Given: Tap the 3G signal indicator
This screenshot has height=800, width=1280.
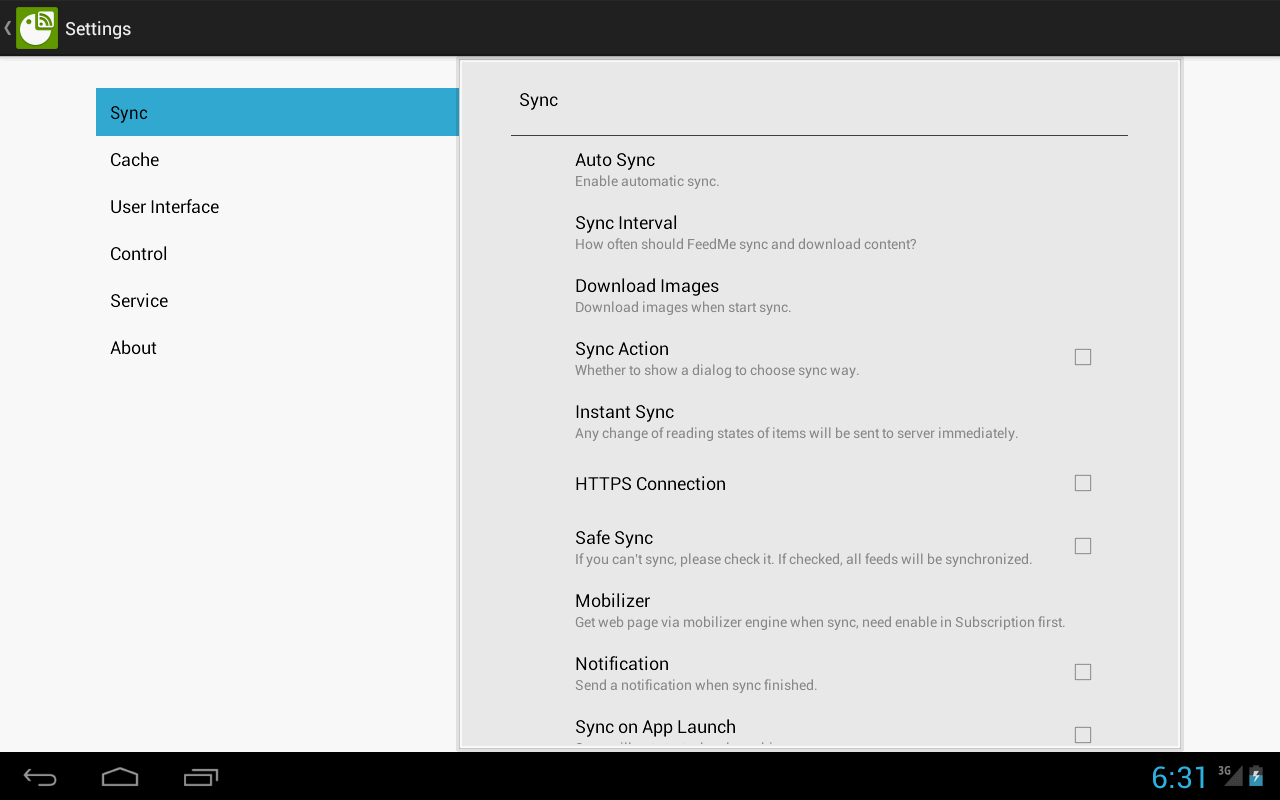Looking at the screenshot, I should coord(1229,775).
